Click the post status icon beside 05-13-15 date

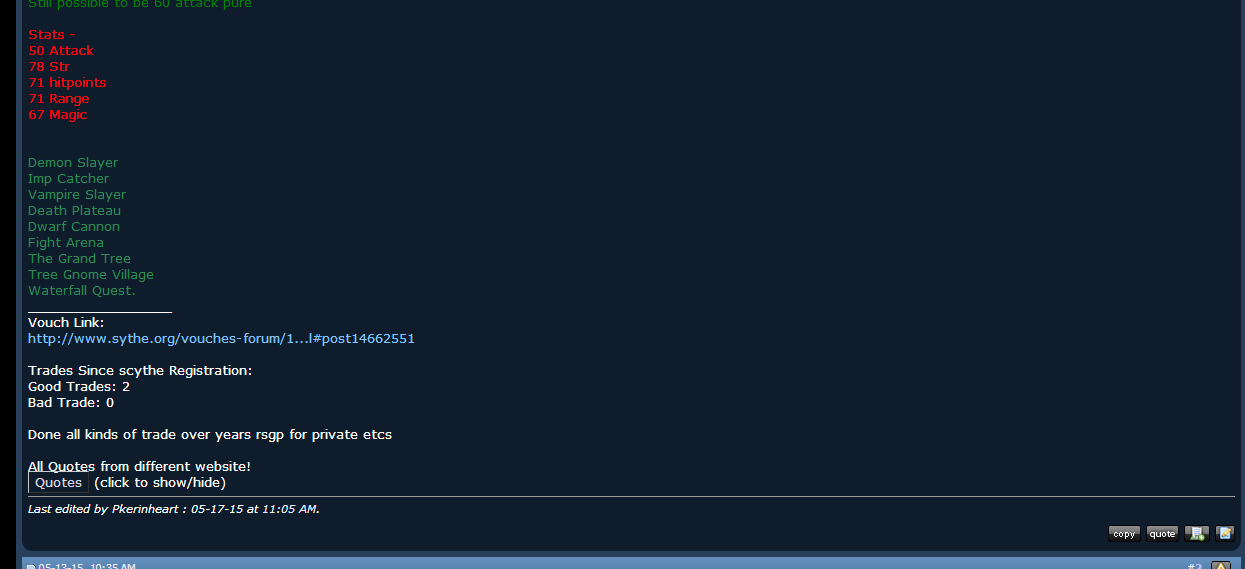[31, 567]
